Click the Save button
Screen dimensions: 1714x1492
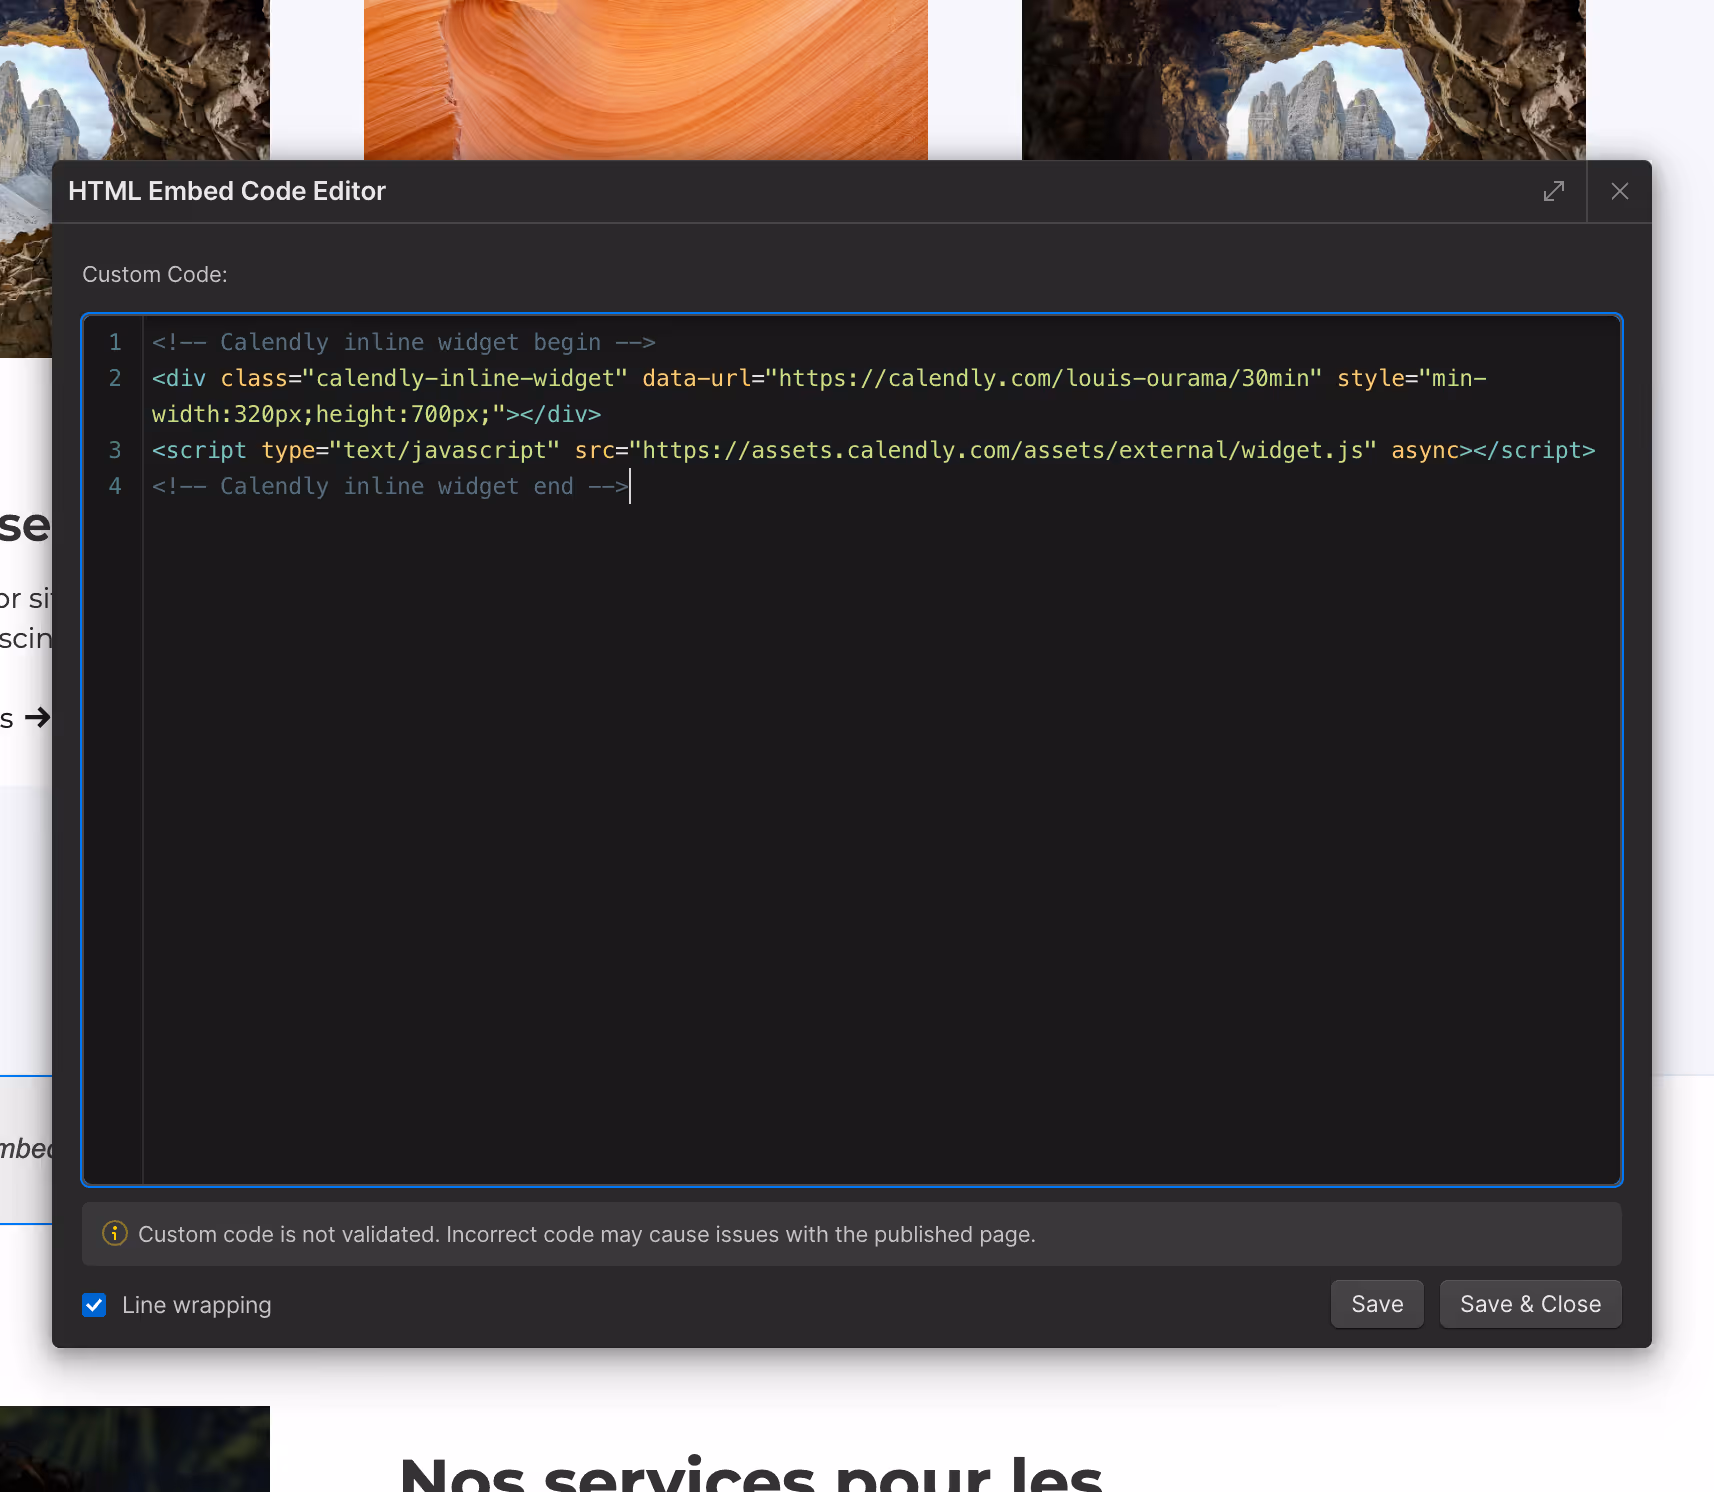coord(1377,1304)
